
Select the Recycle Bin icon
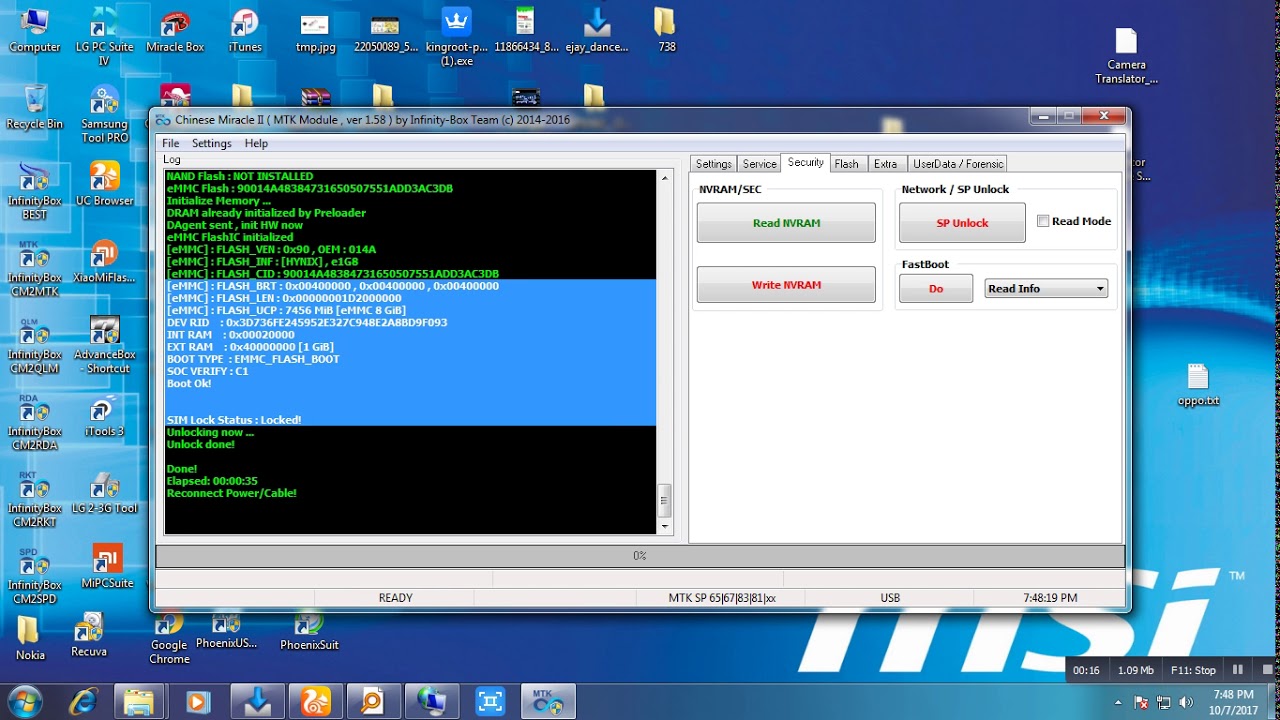point(34,108)
